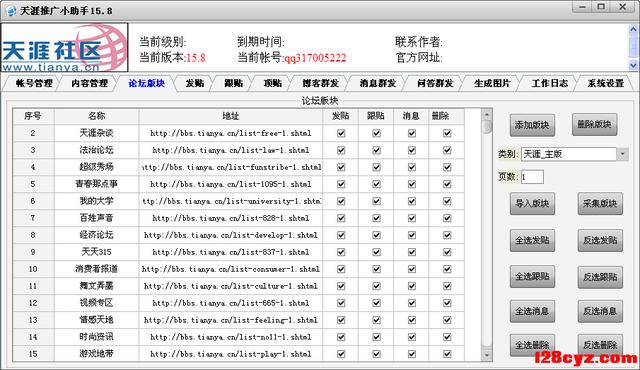
Task: Toggle 发贴 checkbox for 时尚资讯 row
Action: (341, 337)
